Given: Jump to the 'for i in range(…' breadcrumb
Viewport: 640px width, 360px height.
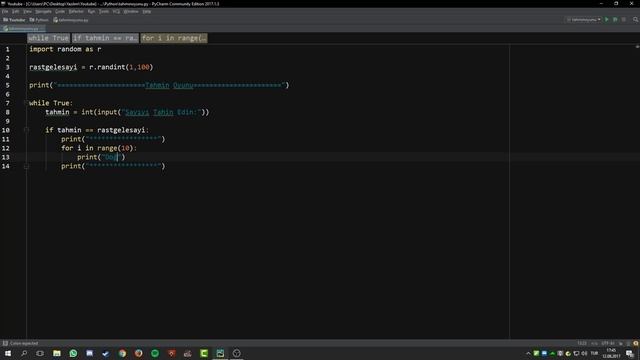Looking at the screenshot, I should coord(174,38).
